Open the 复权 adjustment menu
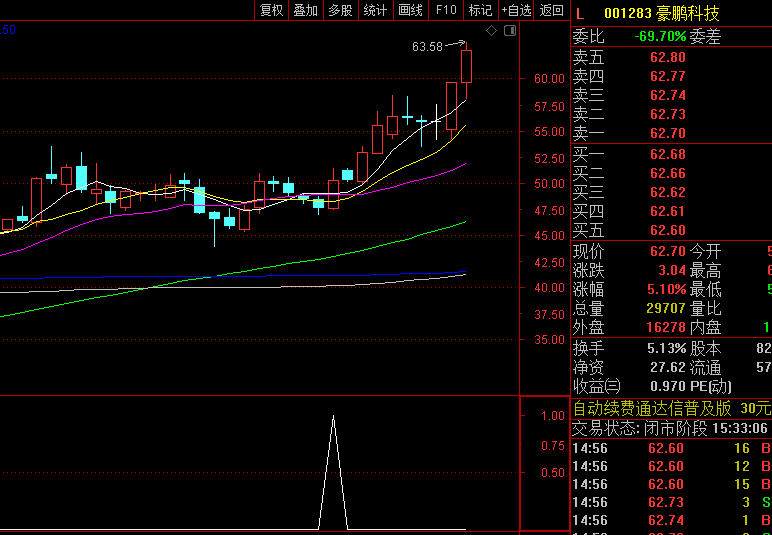The height and width of the screenshot is (535, 772). coord(271,10)
